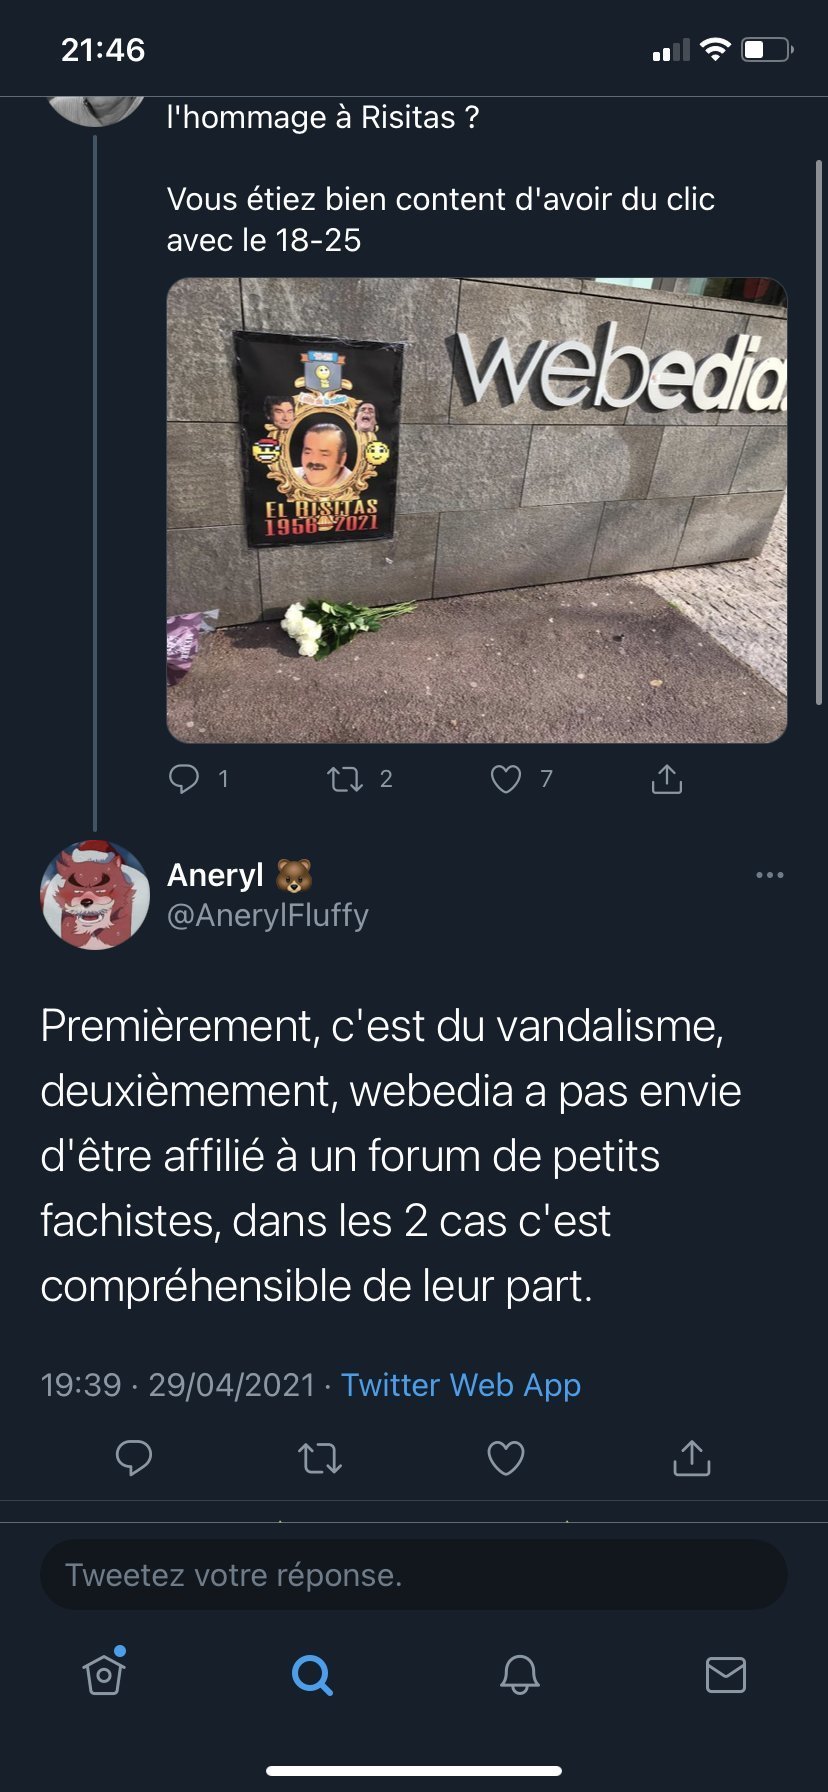Open the Webedia tribute photo
The height and width of the screenshot is (1792, 828).
477,510
